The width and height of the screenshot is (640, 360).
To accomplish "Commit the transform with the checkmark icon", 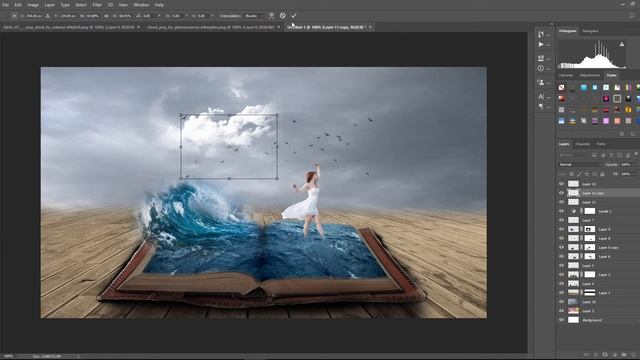I will pos(293,16).
